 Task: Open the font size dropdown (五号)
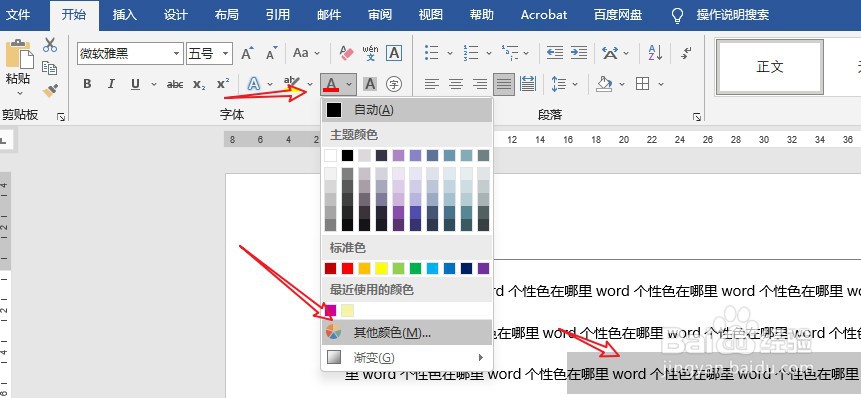[x=225, y=54]
